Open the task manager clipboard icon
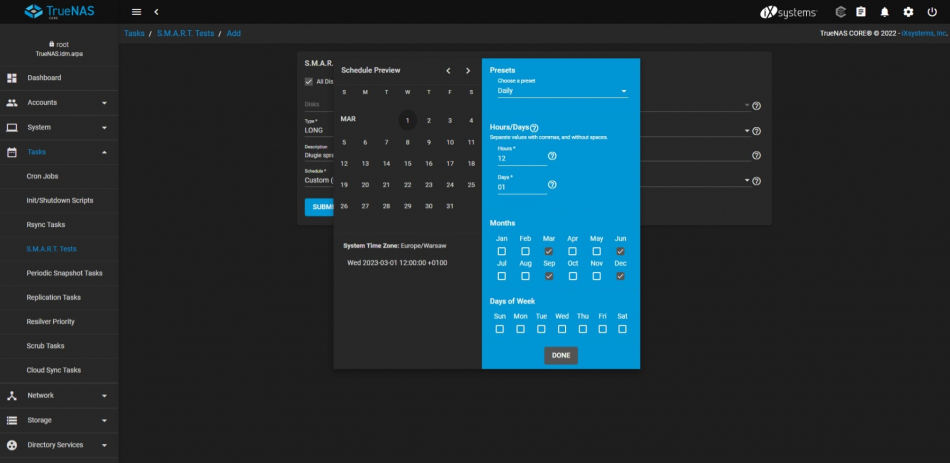Screen dimensions: 950x463 [x=861, y=12]
